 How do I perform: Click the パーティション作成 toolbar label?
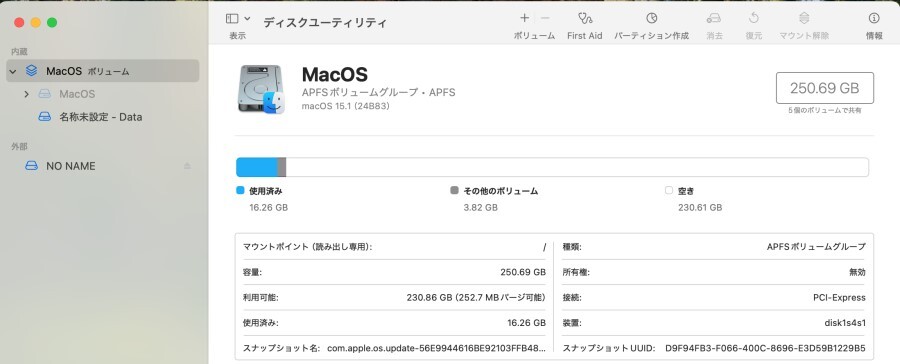[x=651, y=36]
